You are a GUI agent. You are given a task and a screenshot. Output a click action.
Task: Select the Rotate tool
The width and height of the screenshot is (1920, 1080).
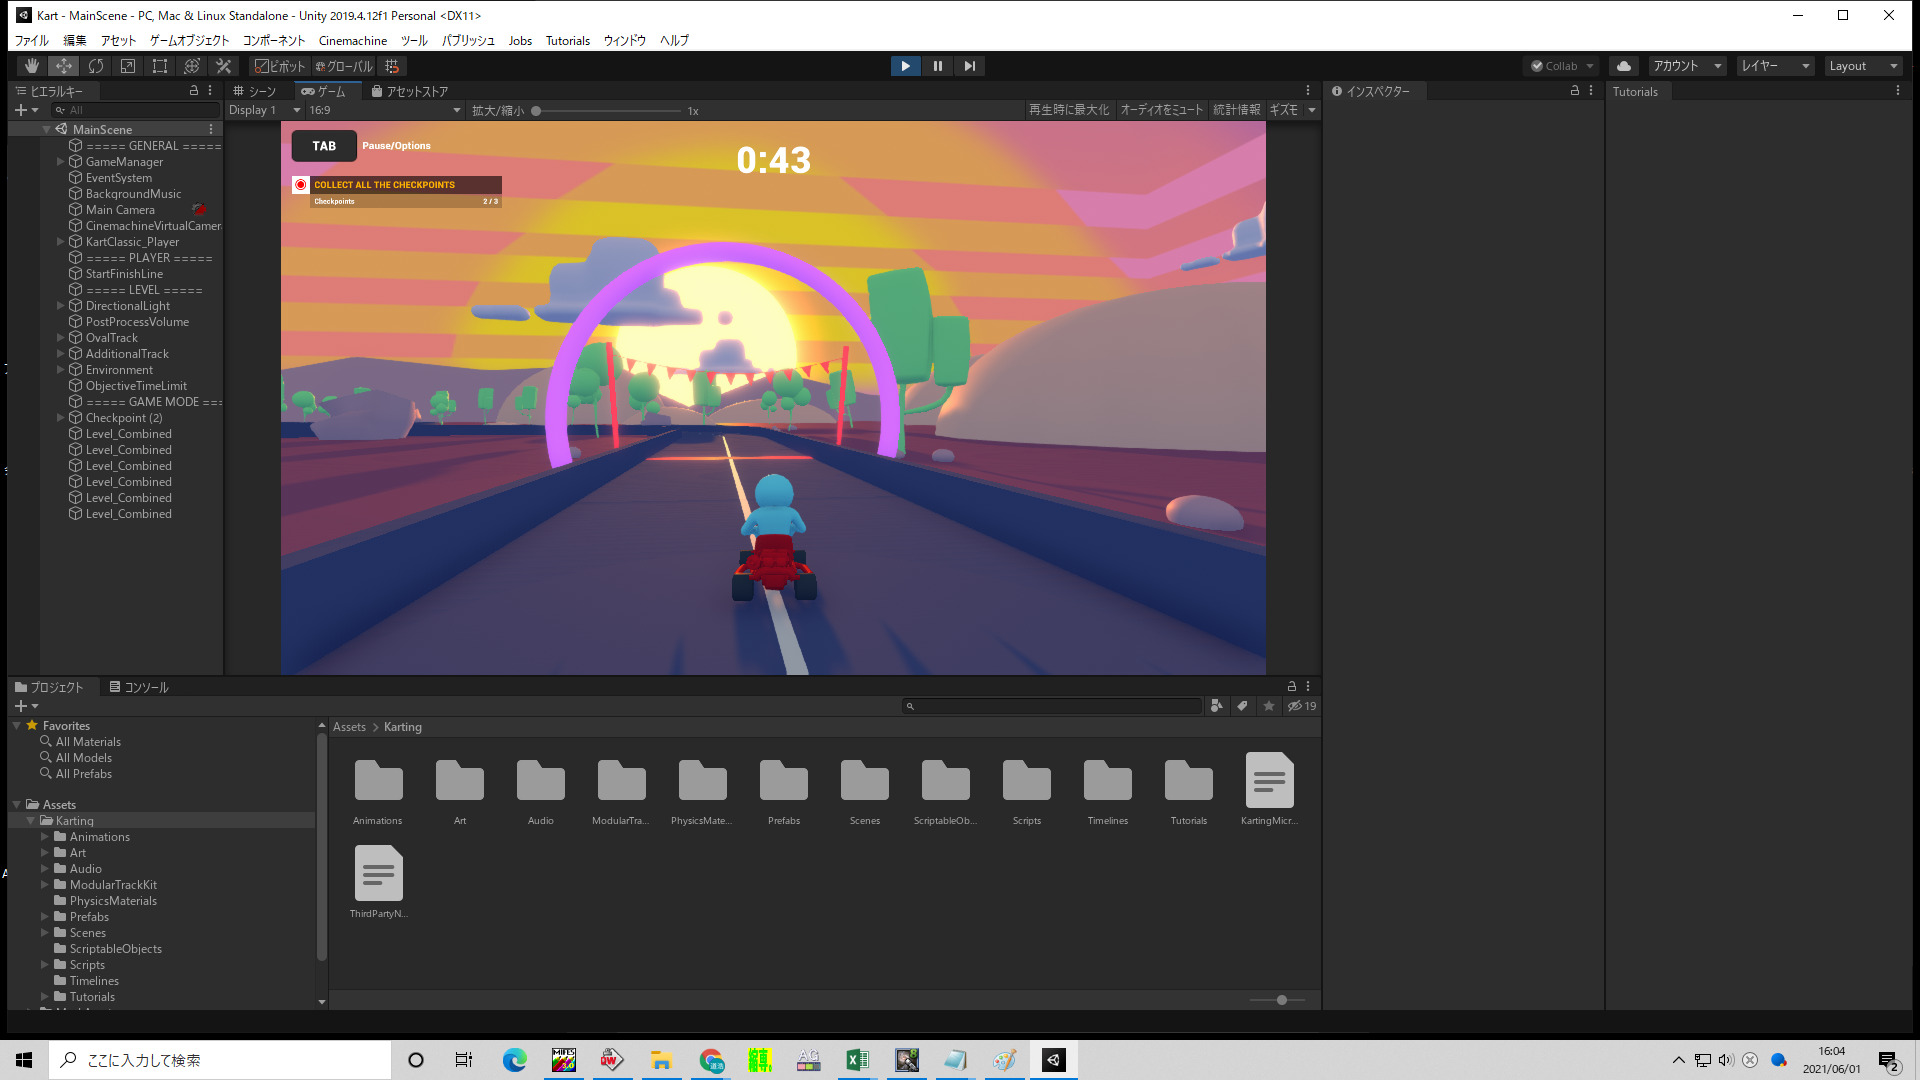(x=96, y=66)
